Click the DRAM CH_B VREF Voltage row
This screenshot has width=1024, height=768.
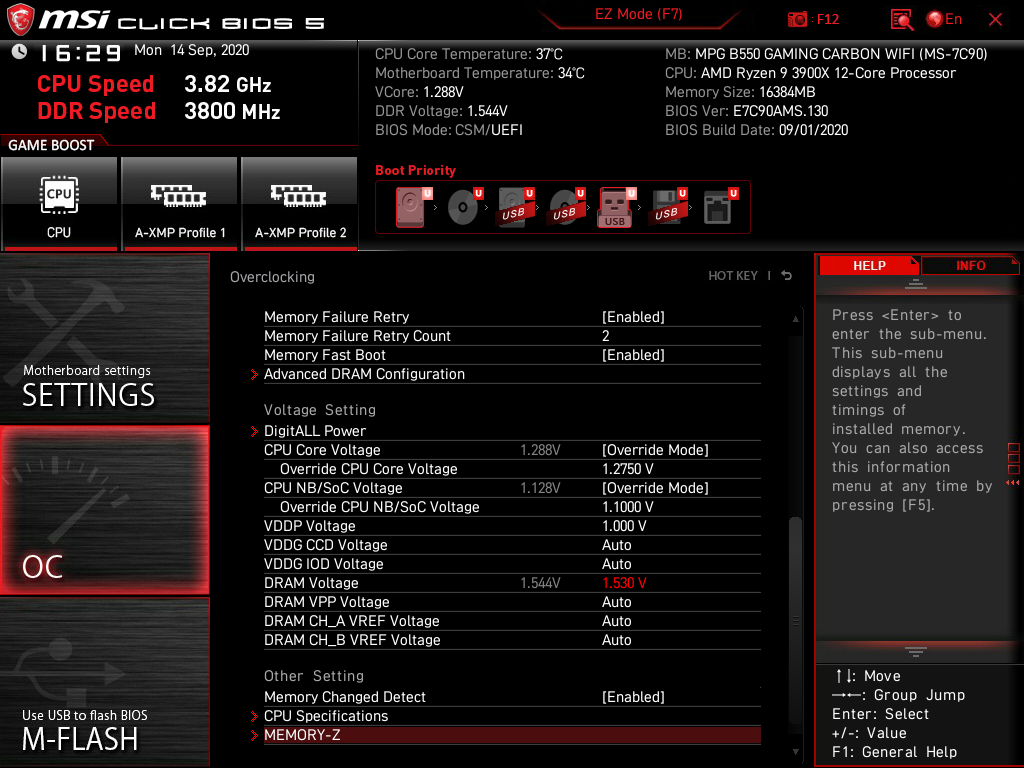(x=512, y=639)
